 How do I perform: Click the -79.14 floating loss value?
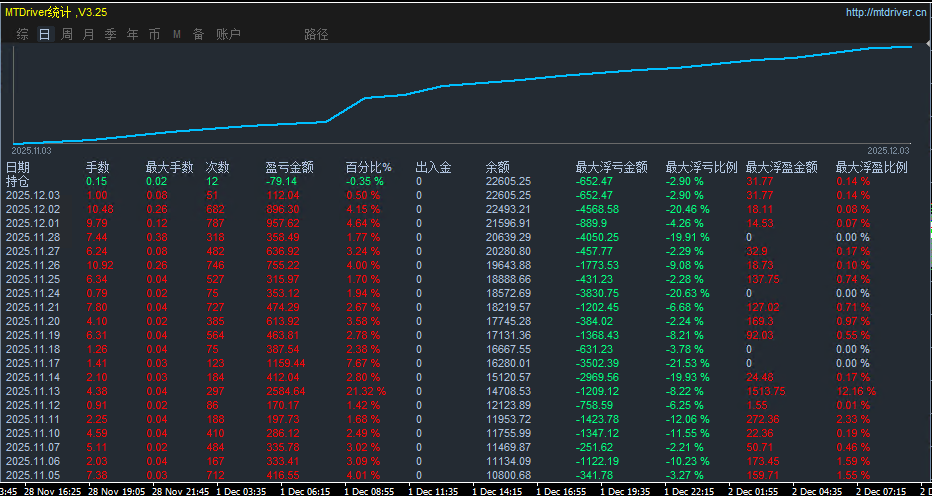click(x=281, y=181)
